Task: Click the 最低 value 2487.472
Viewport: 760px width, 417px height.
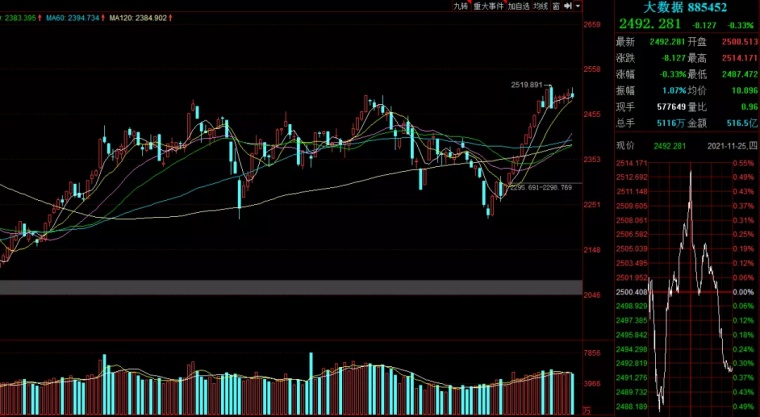Action: (740, 75)
